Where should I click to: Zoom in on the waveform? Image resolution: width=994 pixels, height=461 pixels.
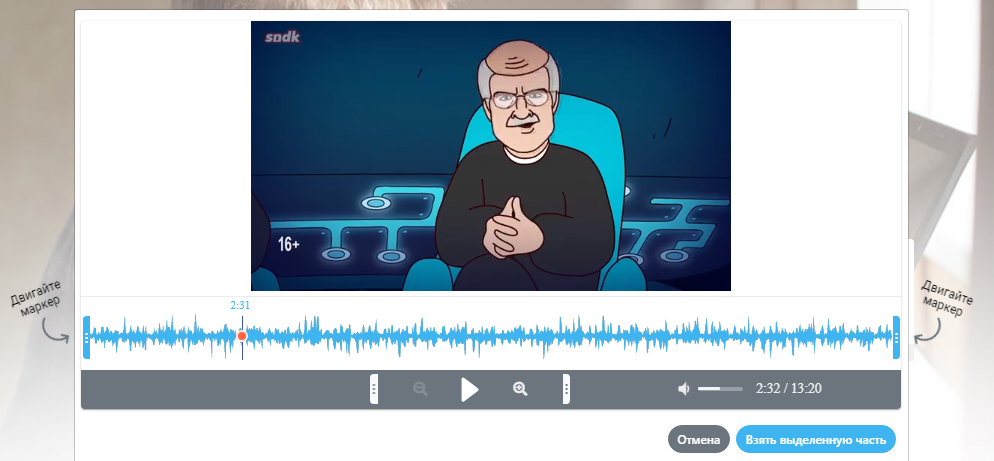[x=520, y=389]
